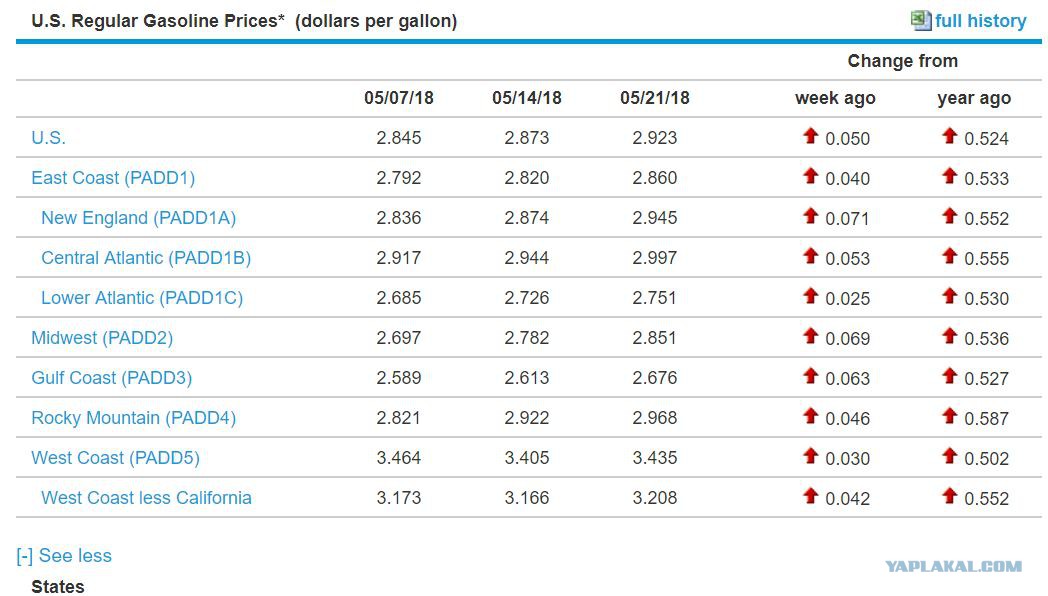Collapse the table with See less
The image size is (1048, 596).
pyautogui.click(x=65, y=556)
